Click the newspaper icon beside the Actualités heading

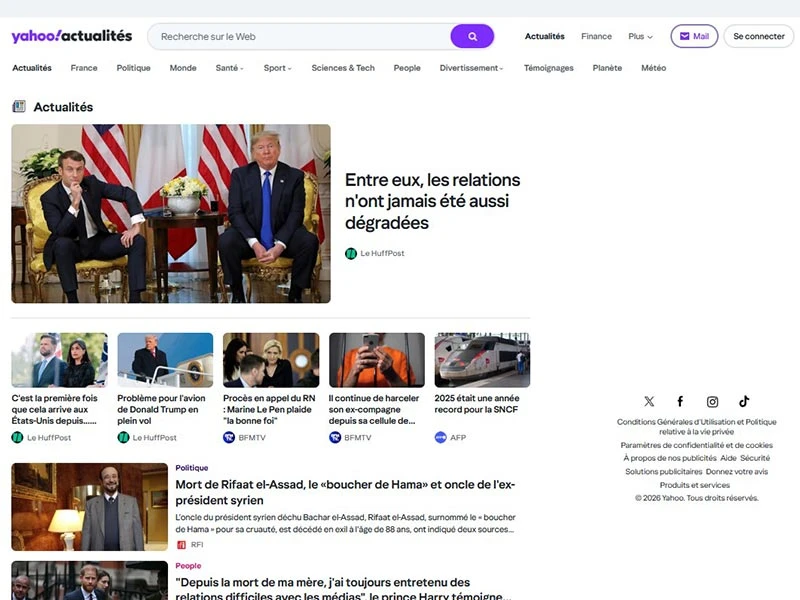[x=17, y=106]
